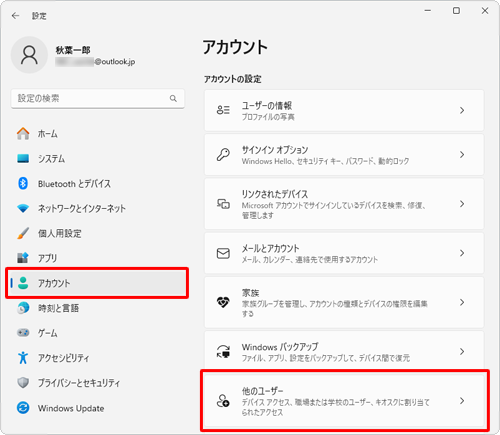
Task: Go to システム settings
Action: [97, 158]
